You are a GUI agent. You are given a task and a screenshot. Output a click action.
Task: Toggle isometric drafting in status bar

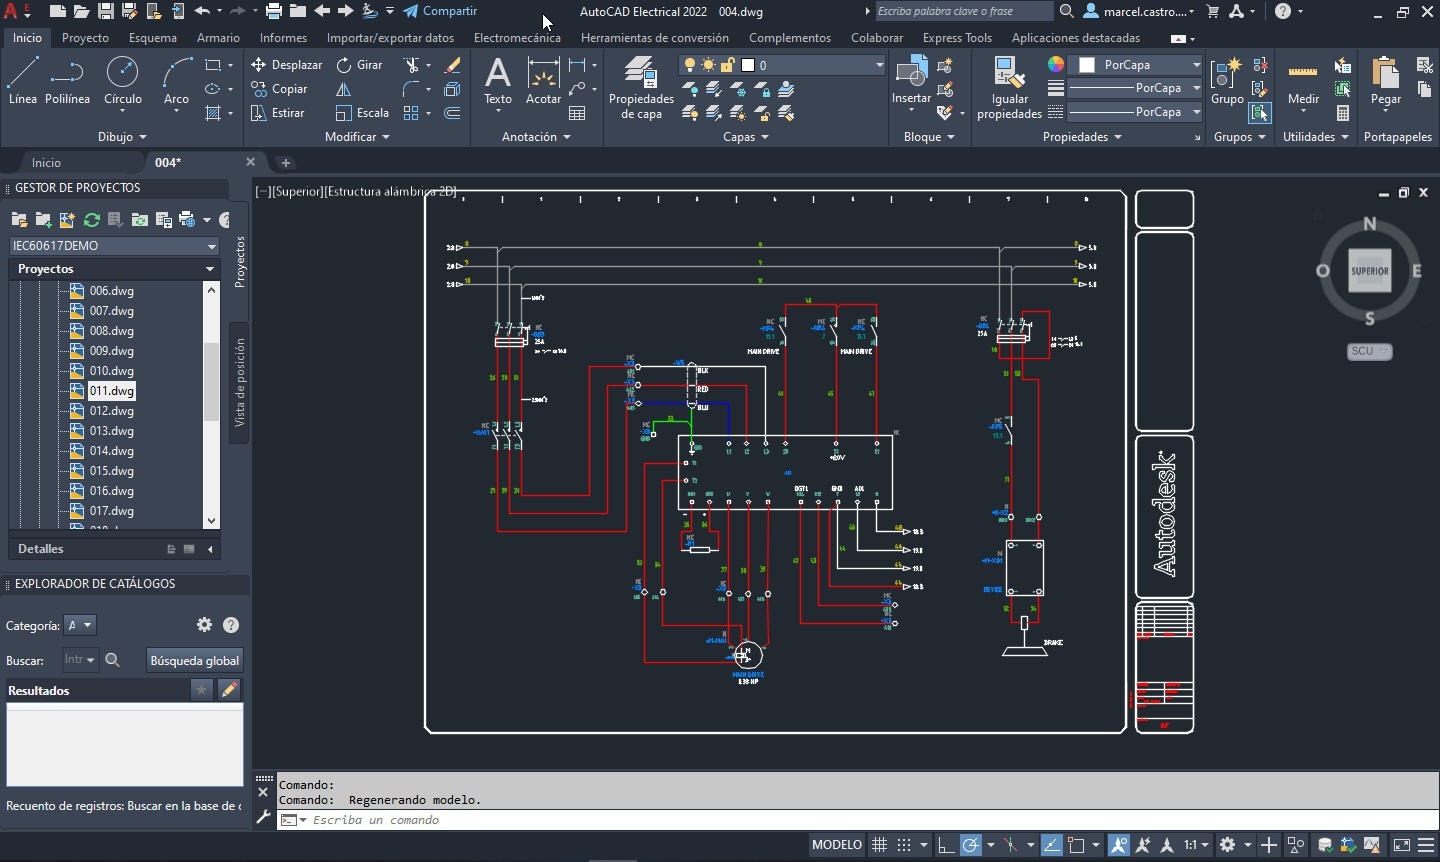[1011, 845]
